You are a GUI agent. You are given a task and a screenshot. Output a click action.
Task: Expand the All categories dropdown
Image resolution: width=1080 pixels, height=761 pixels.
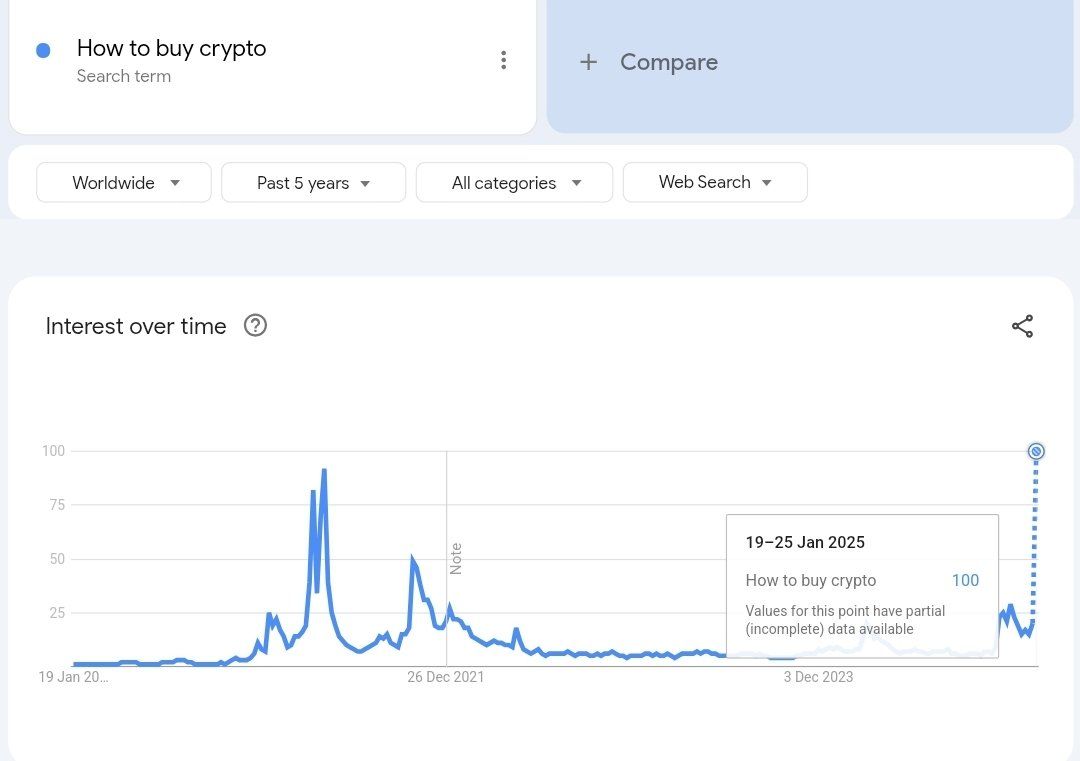point(514,183)
